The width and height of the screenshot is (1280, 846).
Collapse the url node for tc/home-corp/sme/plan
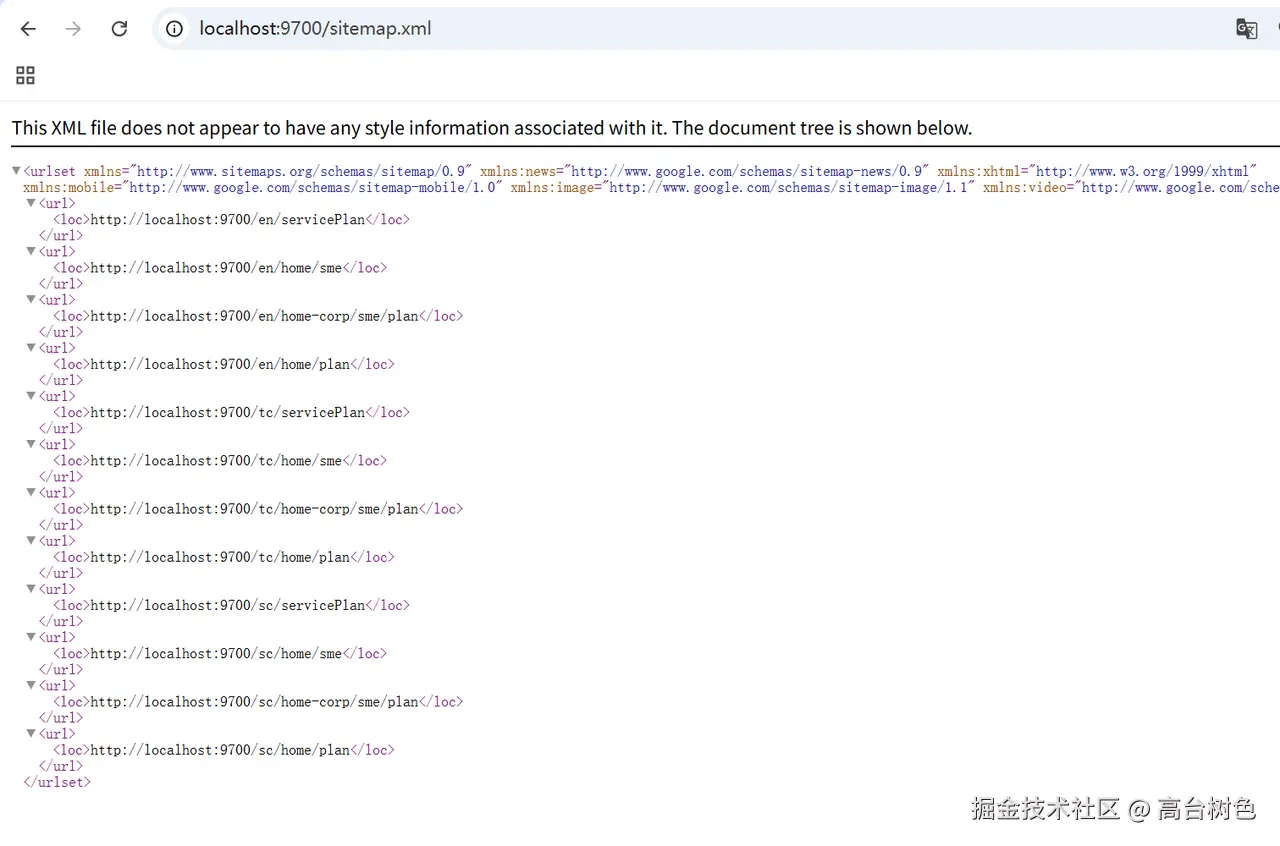[x=31, y=492]
